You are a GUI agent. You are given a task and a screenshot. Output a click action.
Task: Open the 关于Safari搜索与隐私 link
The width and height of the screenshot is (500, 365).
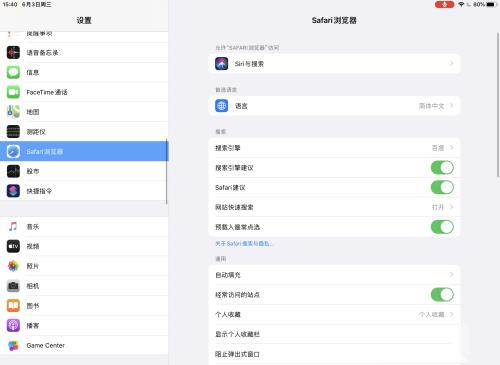[244, 244]
